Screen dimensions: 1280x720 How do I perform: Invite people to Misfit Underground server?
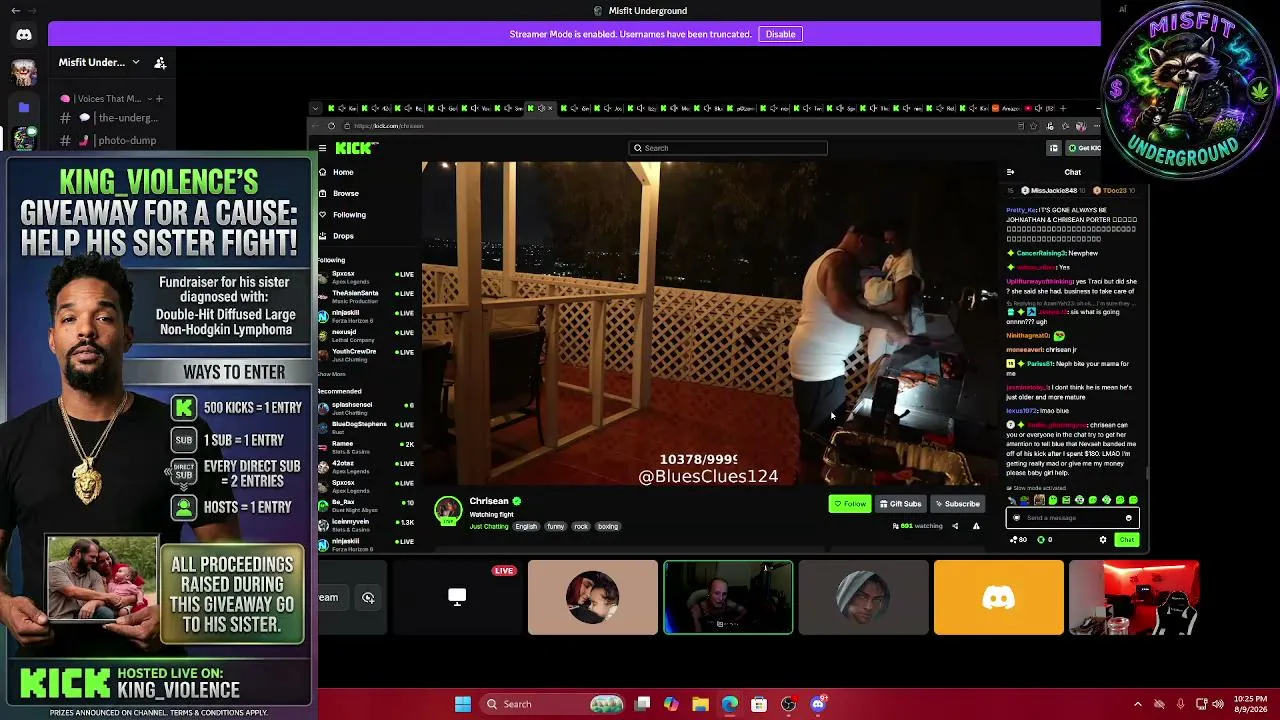160,62
